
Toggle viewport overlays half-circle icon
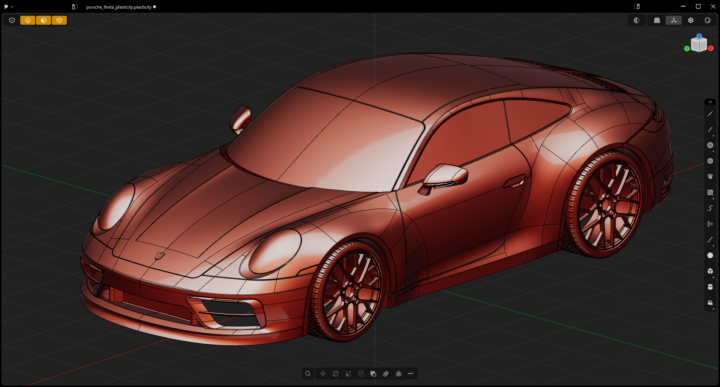[x=636, y=20]
